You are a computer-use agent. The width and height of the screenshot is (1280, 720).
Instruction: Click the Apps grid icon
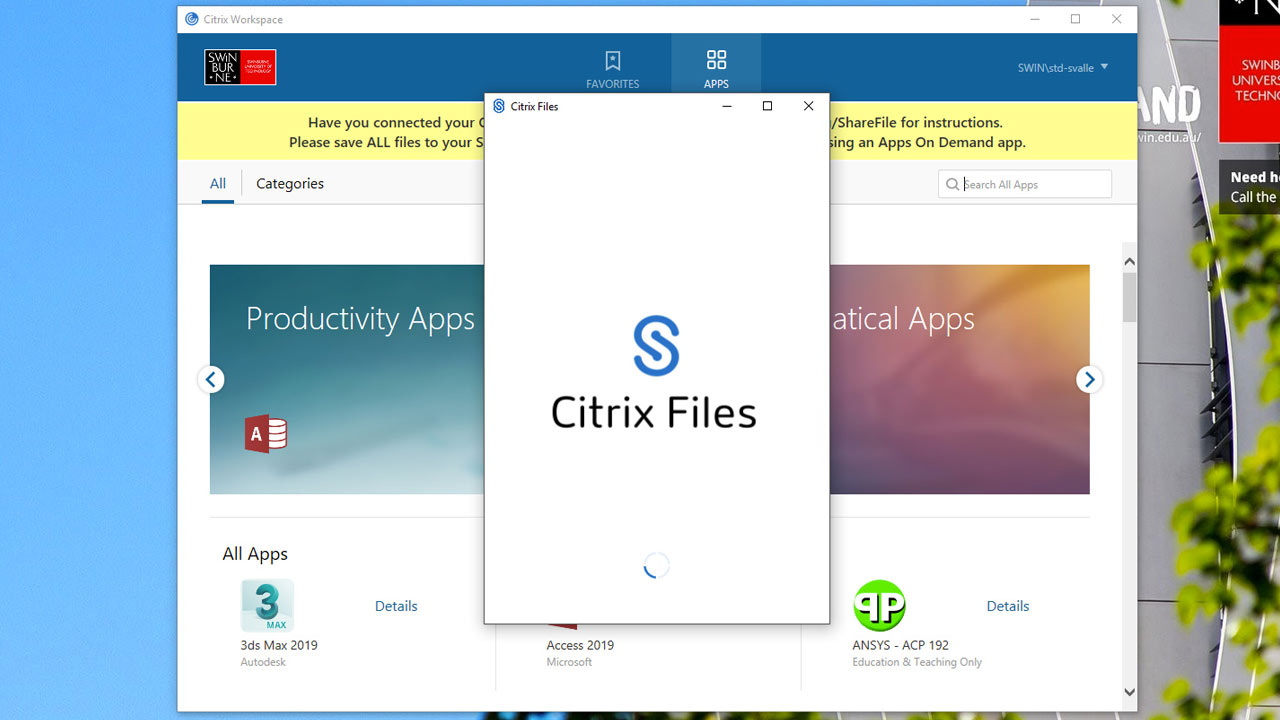[716, 60]
